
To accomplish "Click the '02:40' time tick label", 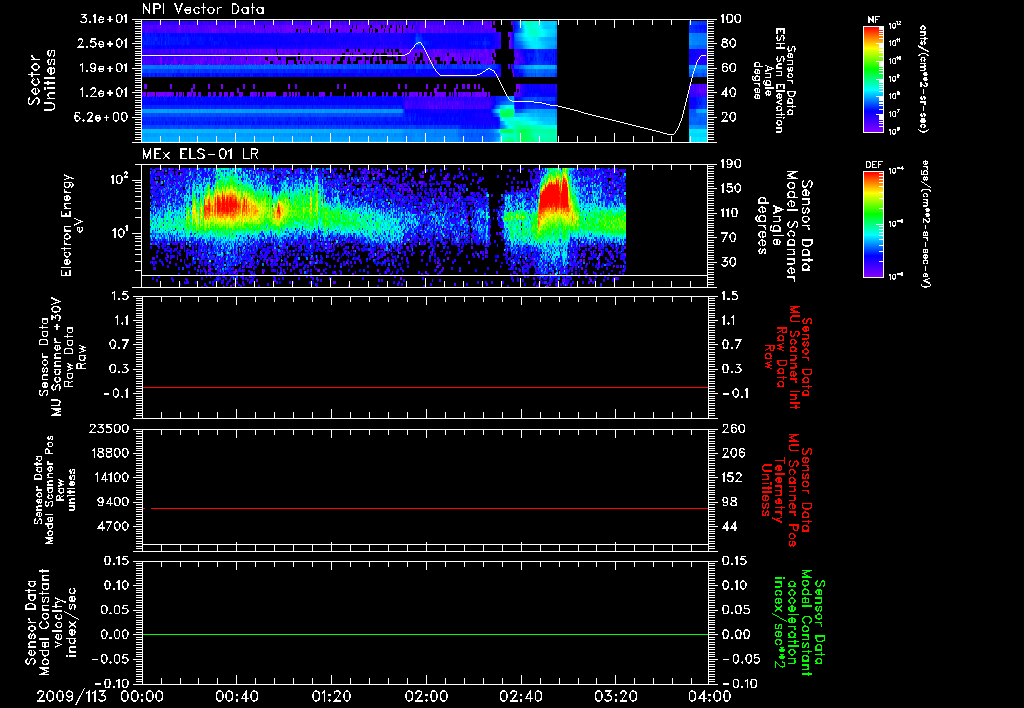I will (520, 696).
